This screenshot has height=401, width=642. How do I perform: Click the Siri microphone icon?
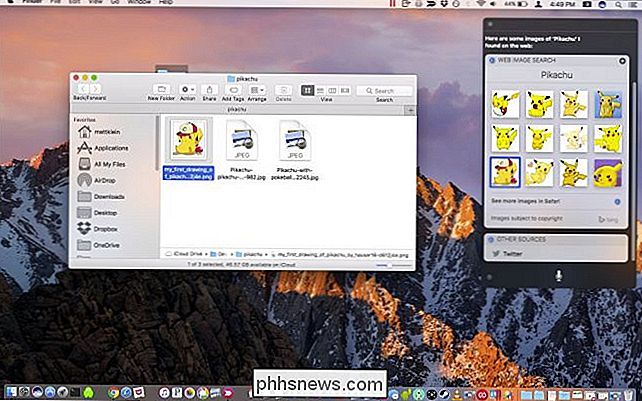coord(558,276)
